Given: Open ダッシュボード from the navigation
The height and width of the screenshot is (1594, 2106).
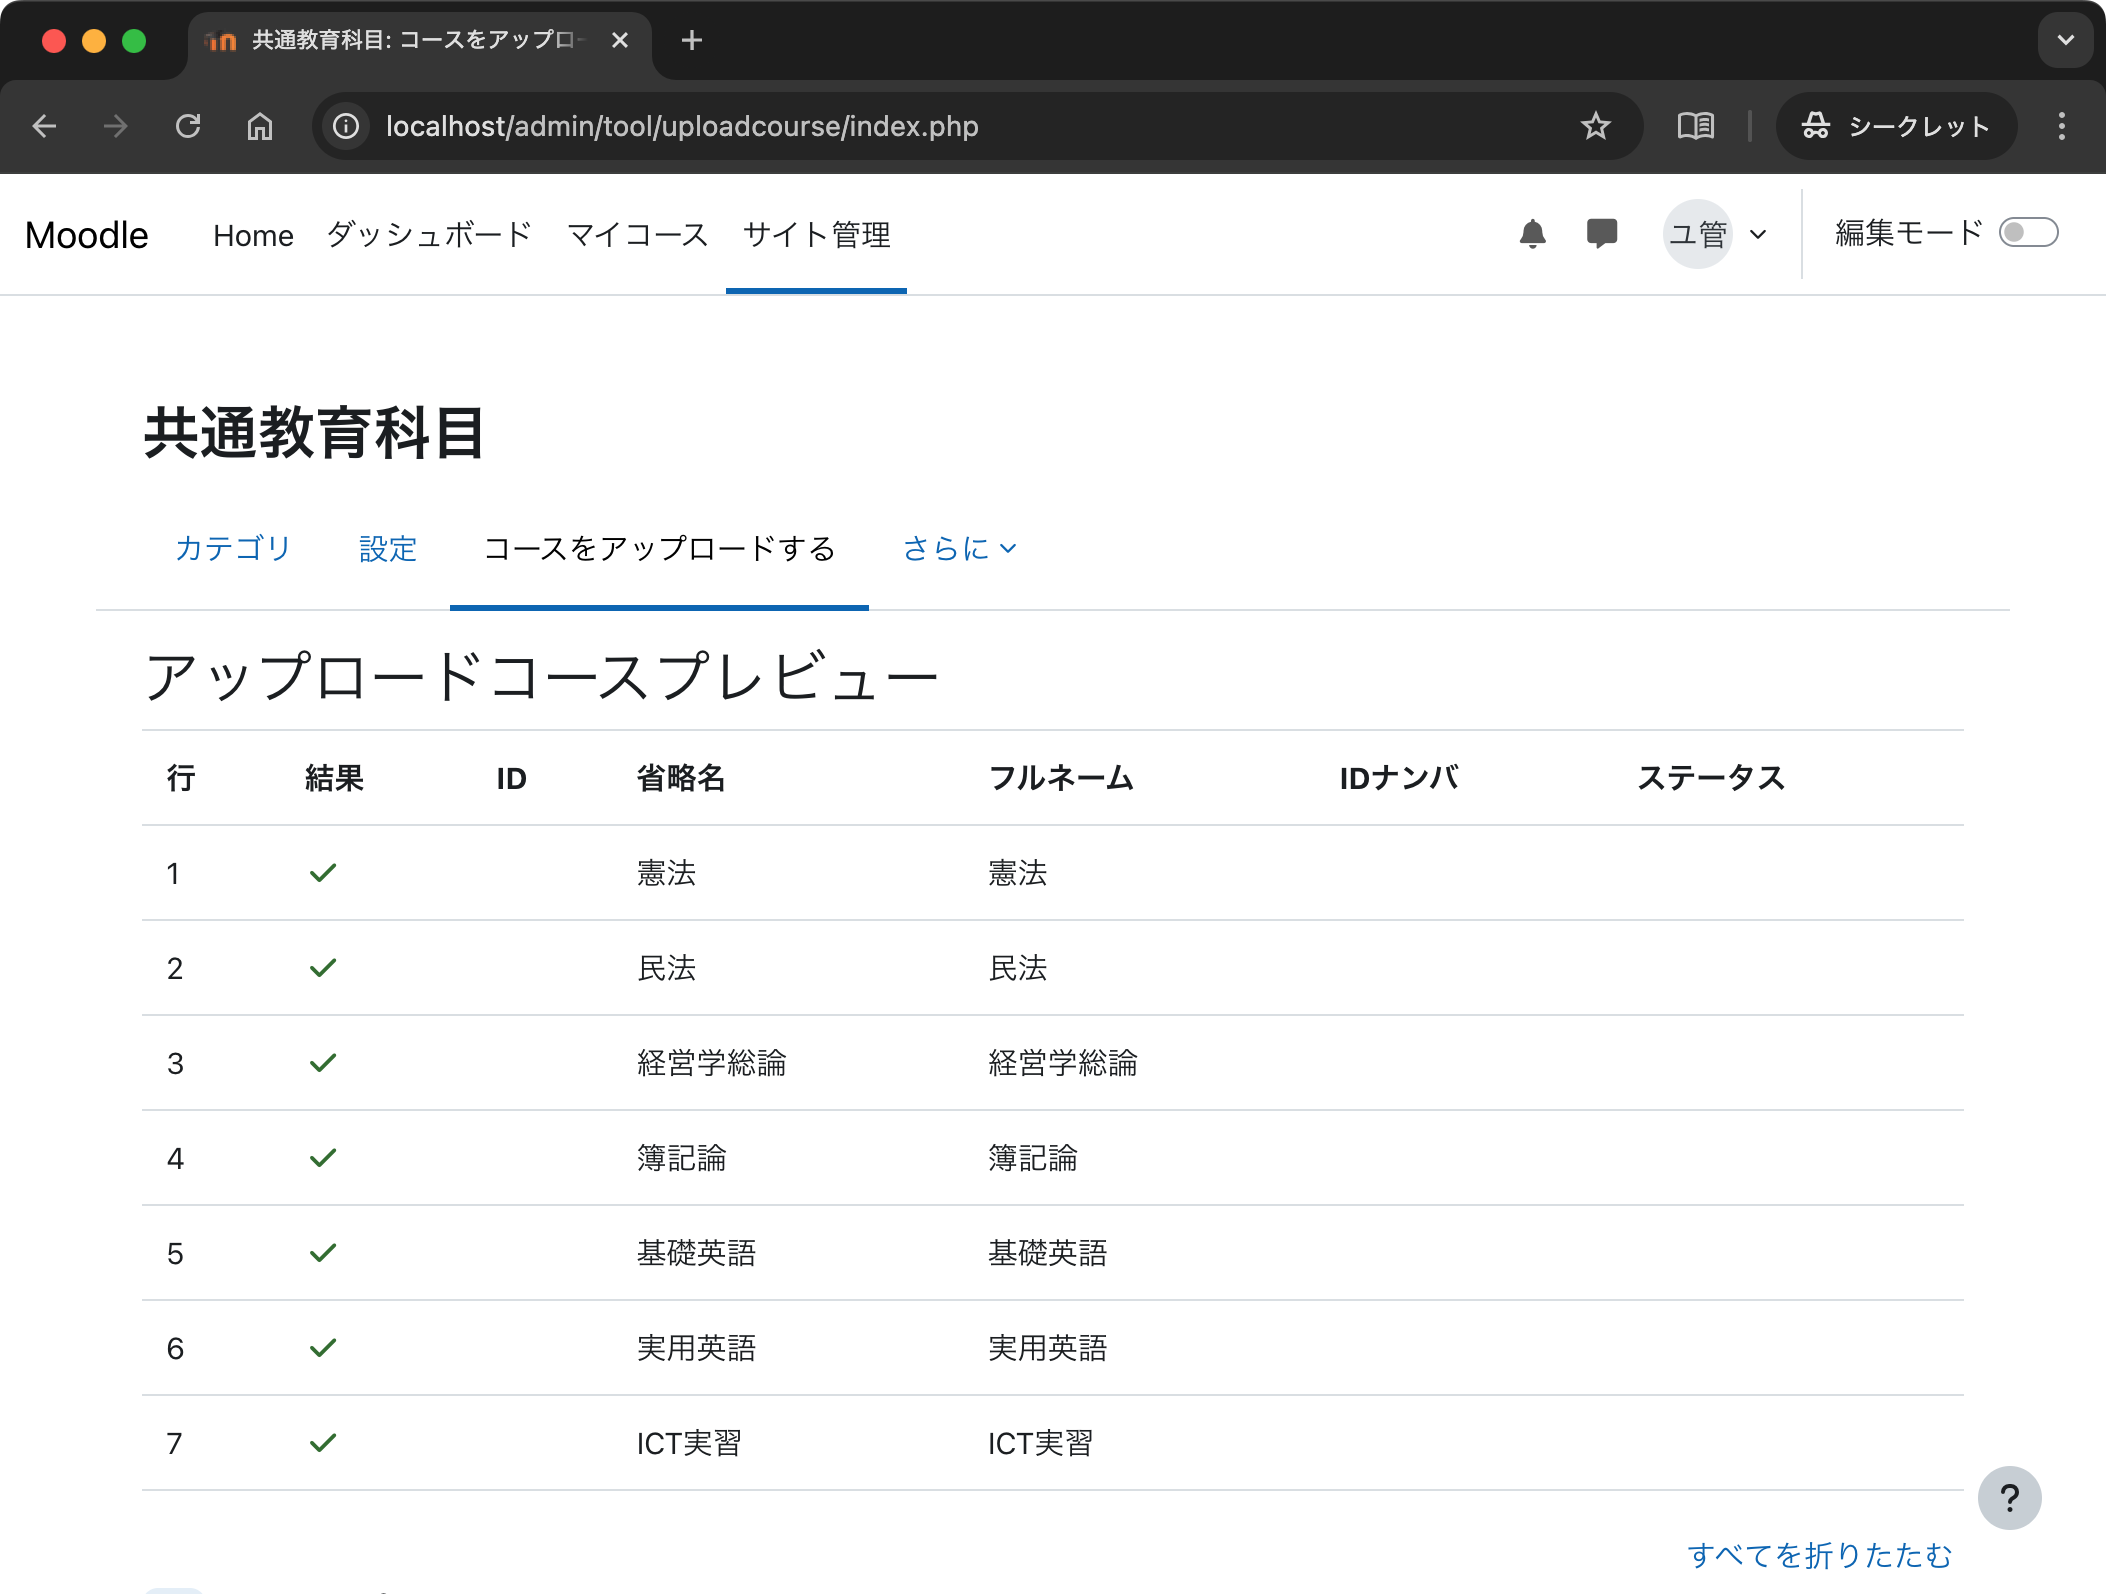Looking at the screenshot, I should (x=428, y=234).
